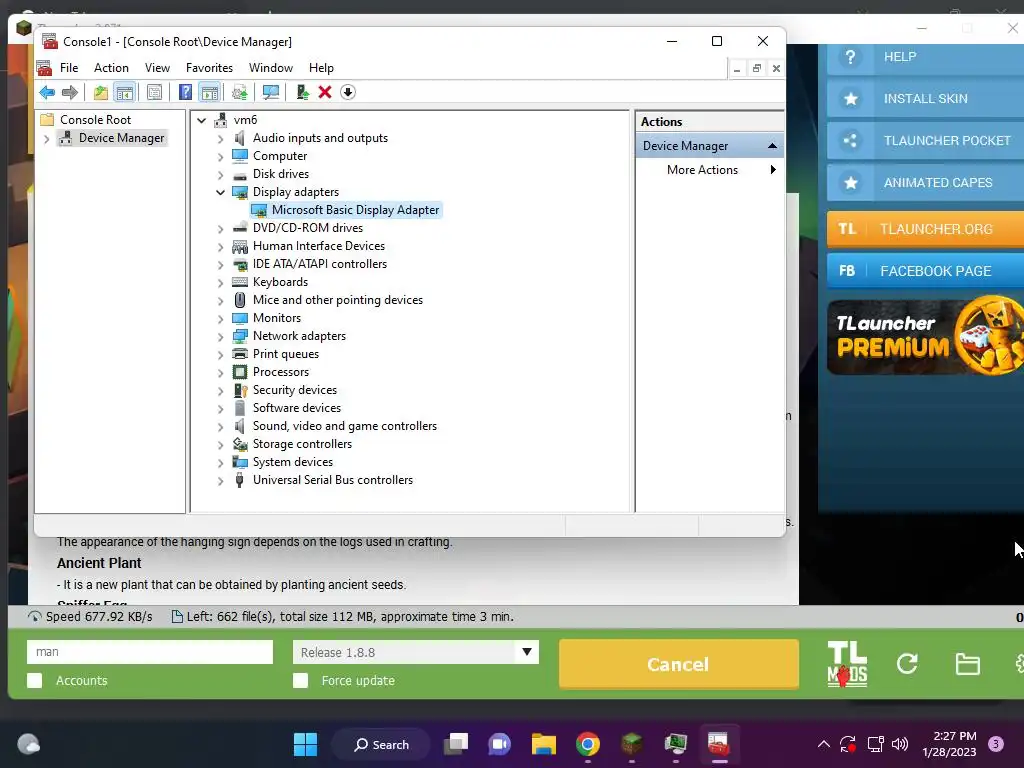This screenshot has height=768, width=1024.
Task: Click Scan for hardware changes monitor icon
Action: click(270, 92)
